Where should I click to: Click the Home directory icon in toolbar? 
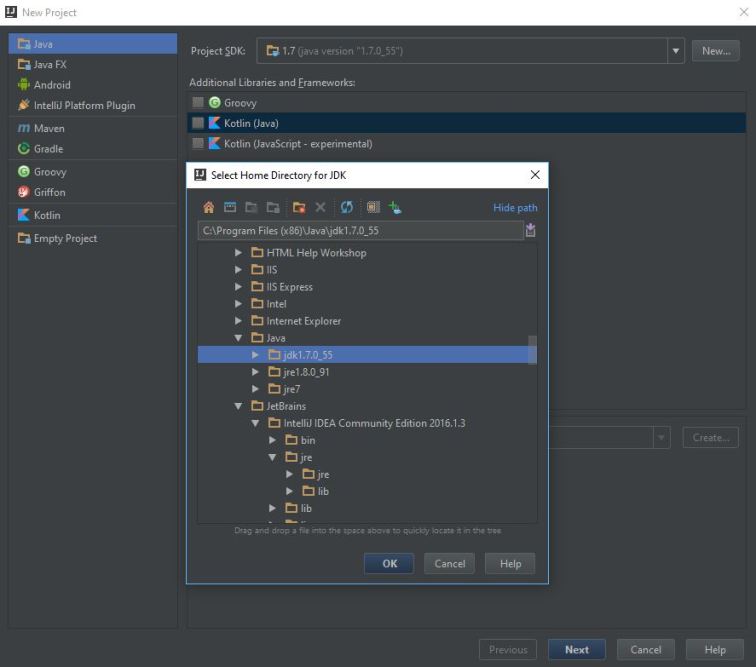pos(208,207)
